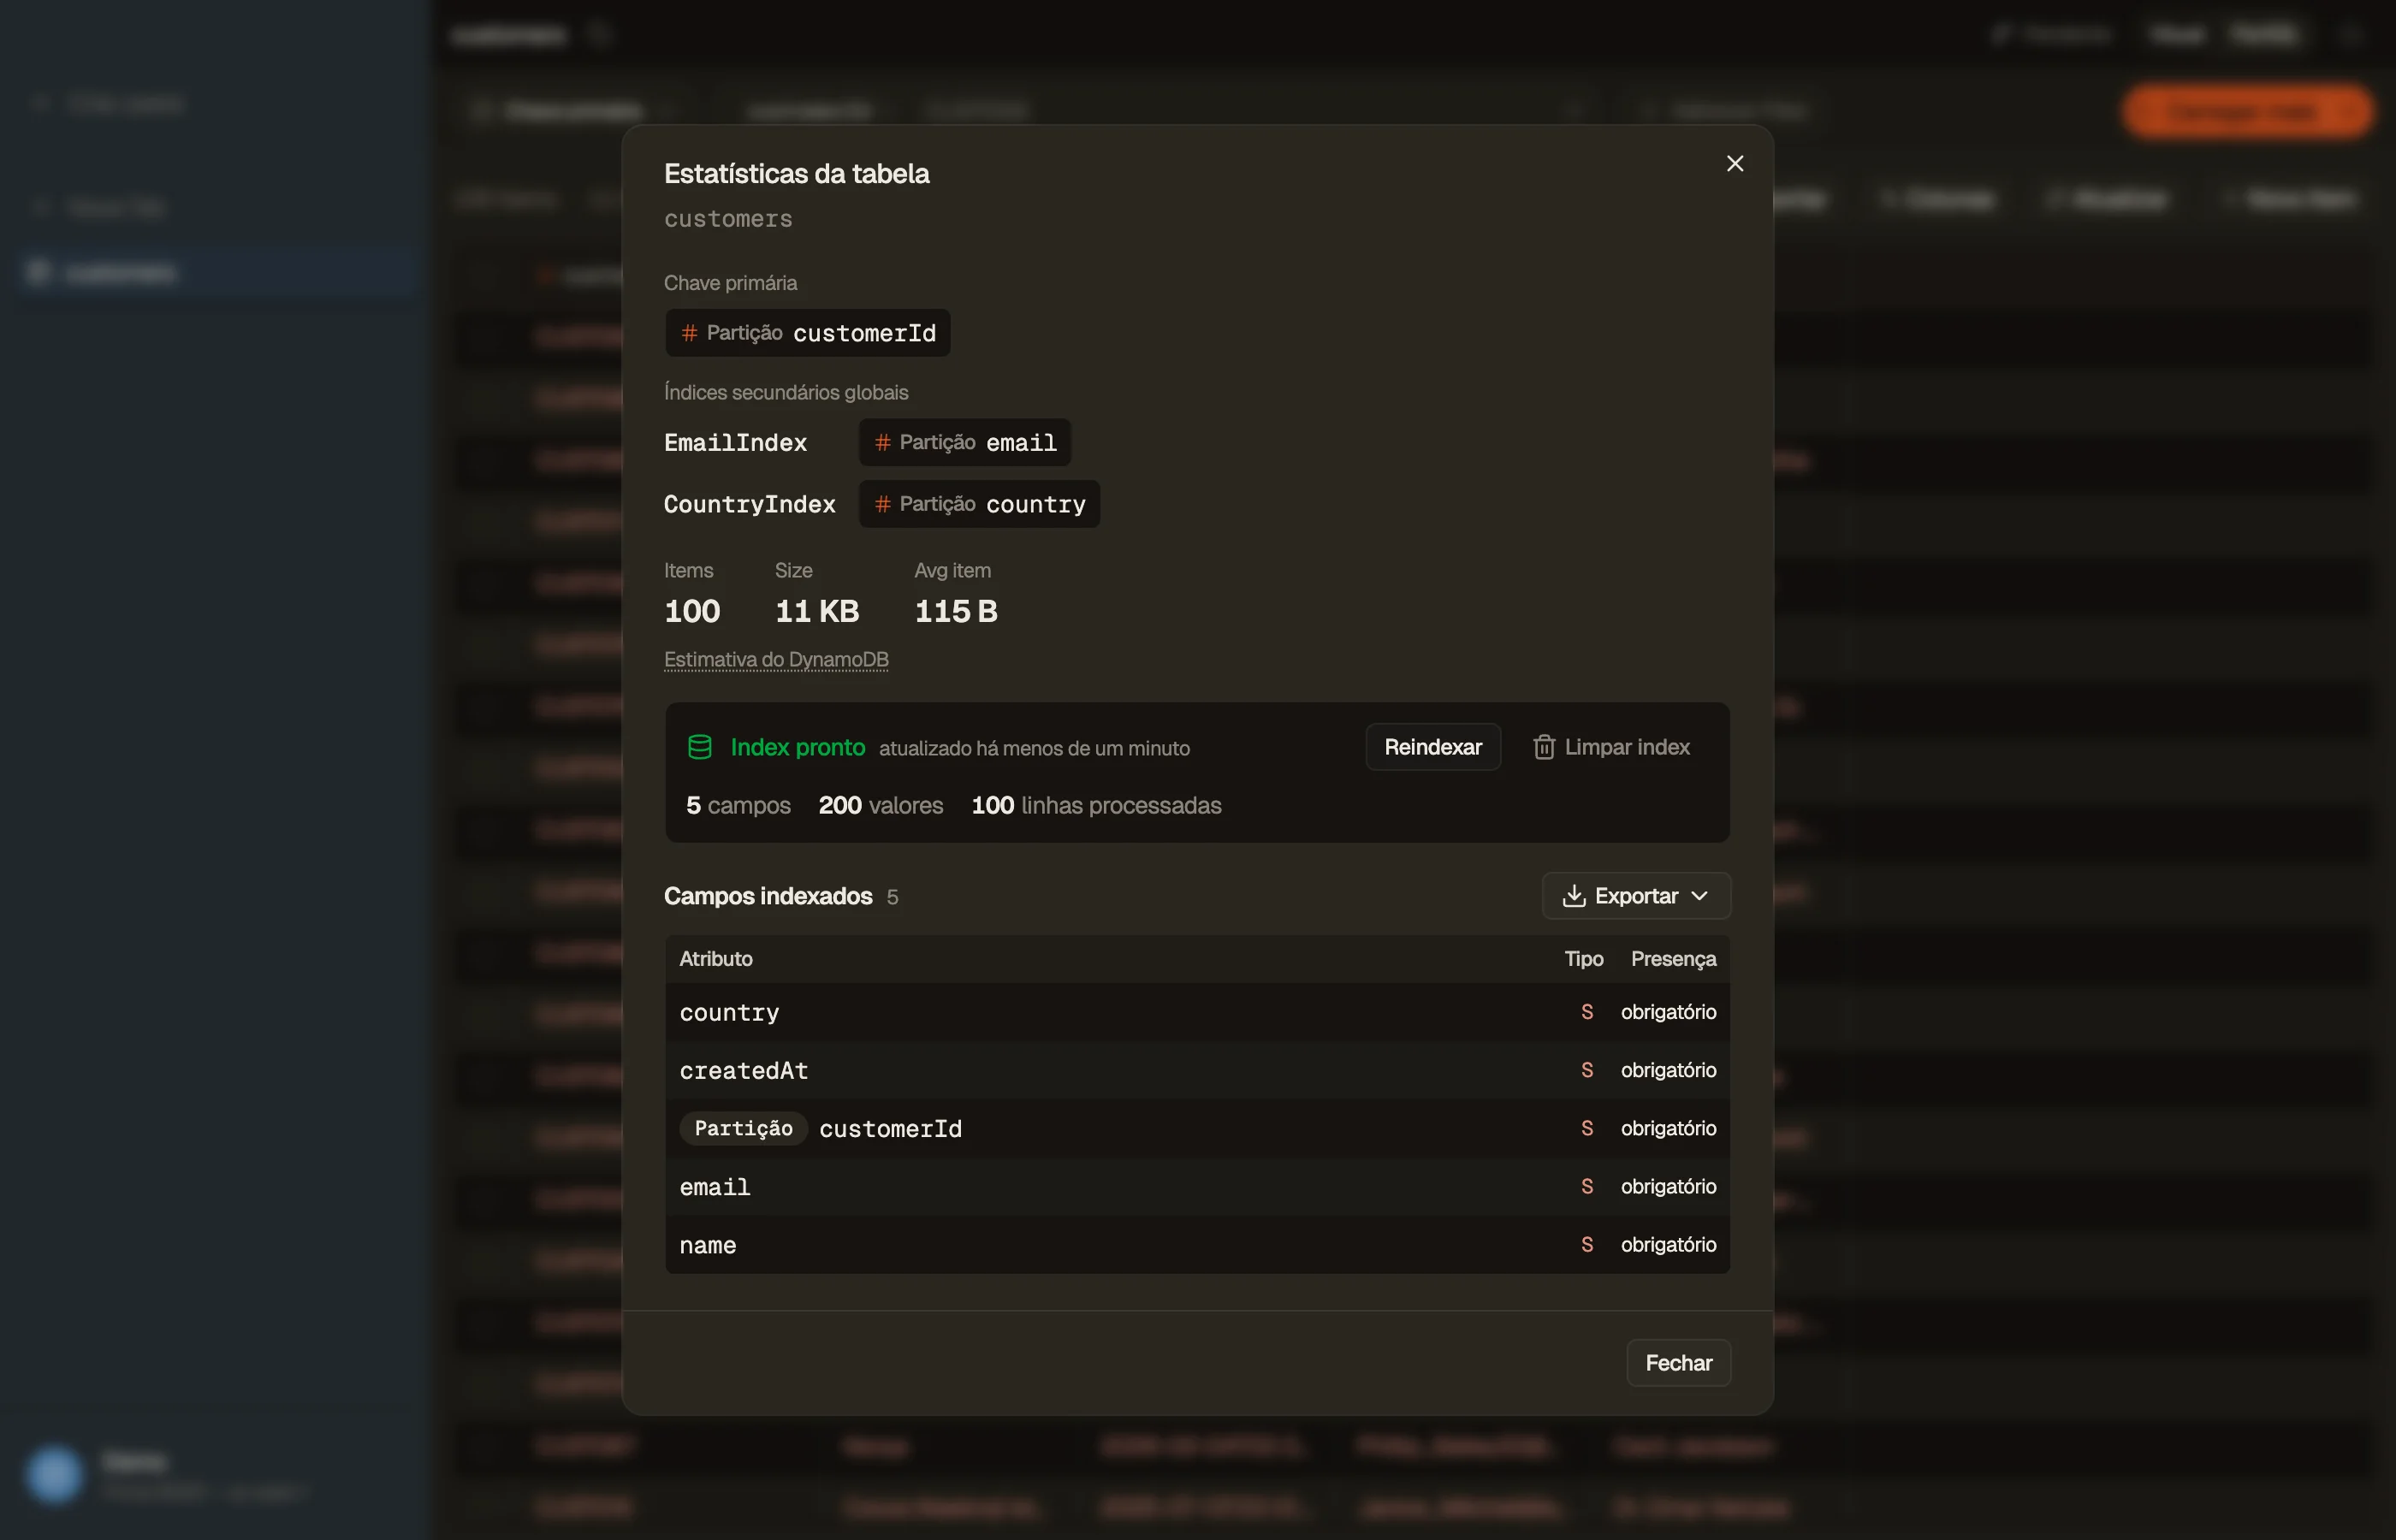Viewport: 2396px width, 1540px height.
Task: Click the trash icon beside Limpar index
Action: (1544, 747)
